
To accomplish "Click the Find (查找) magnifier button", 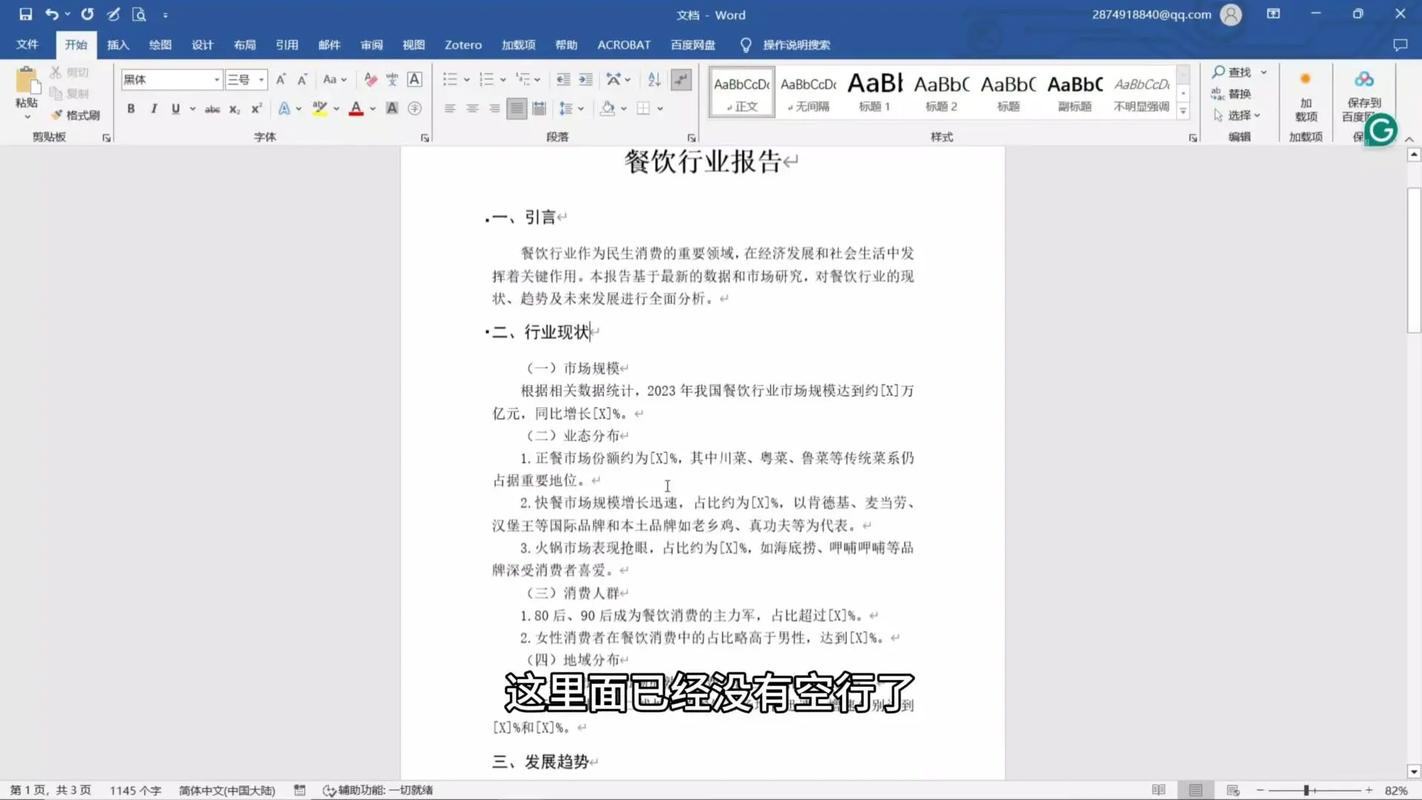I will (x=1232, y=72).
